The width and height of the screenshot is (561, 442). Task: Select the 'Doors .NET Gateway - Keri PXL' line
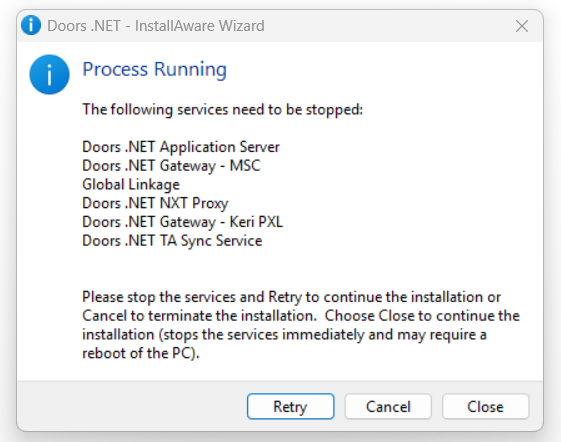tap(182, 222)
